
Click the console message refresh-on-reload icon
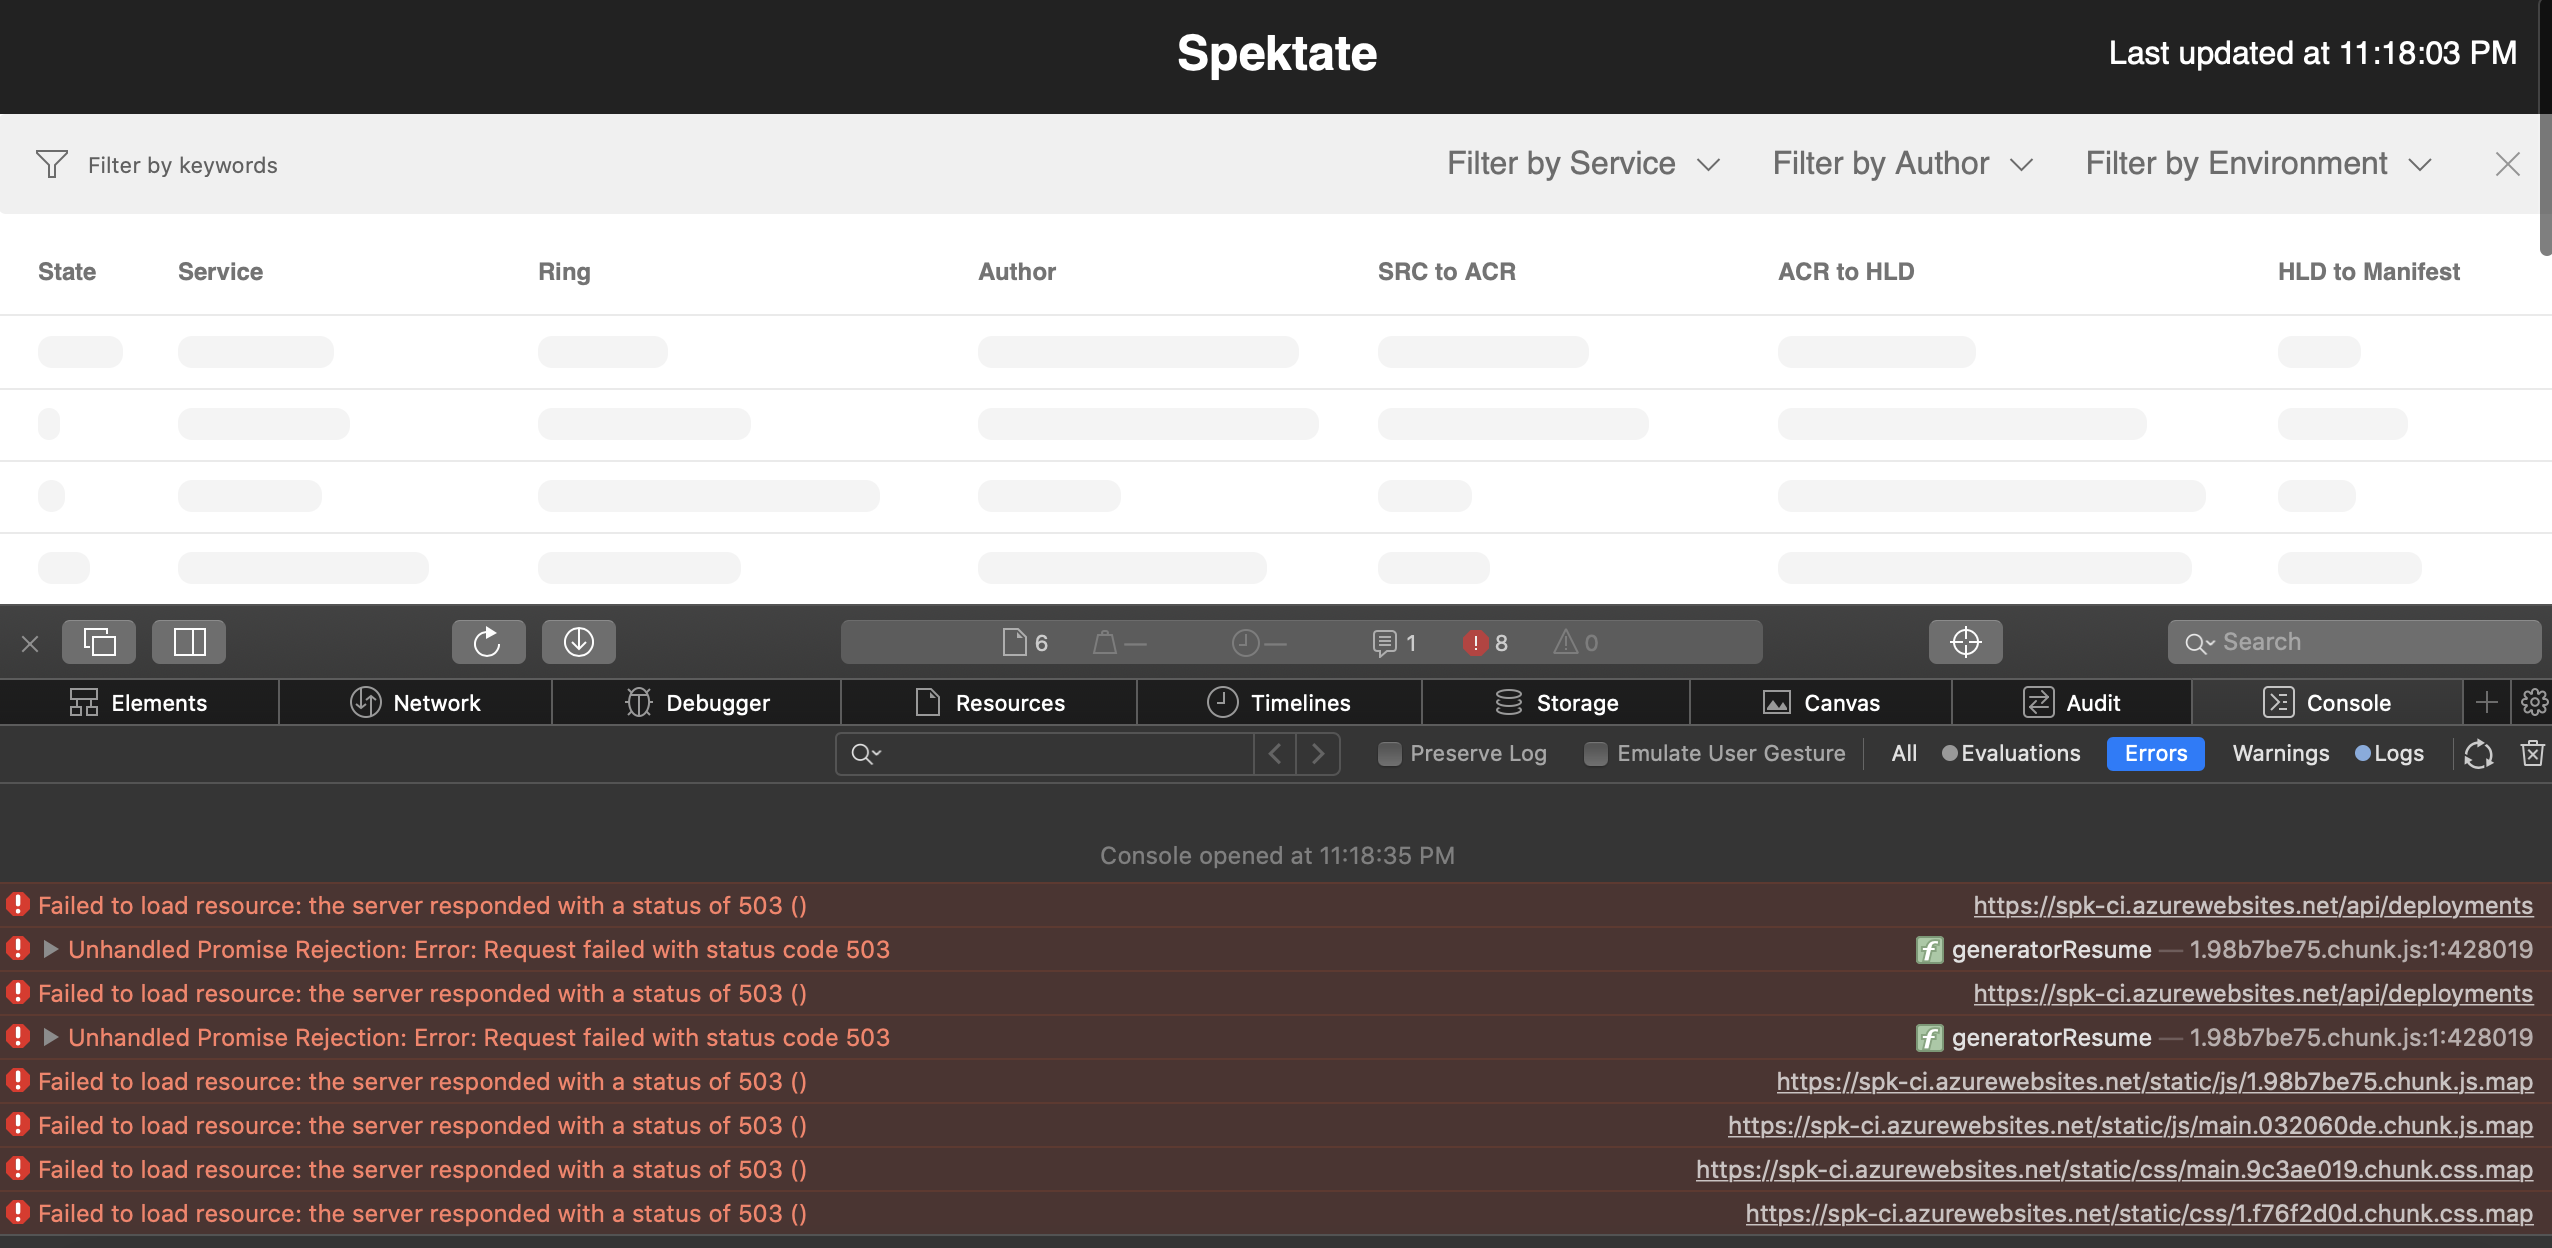2477,753
